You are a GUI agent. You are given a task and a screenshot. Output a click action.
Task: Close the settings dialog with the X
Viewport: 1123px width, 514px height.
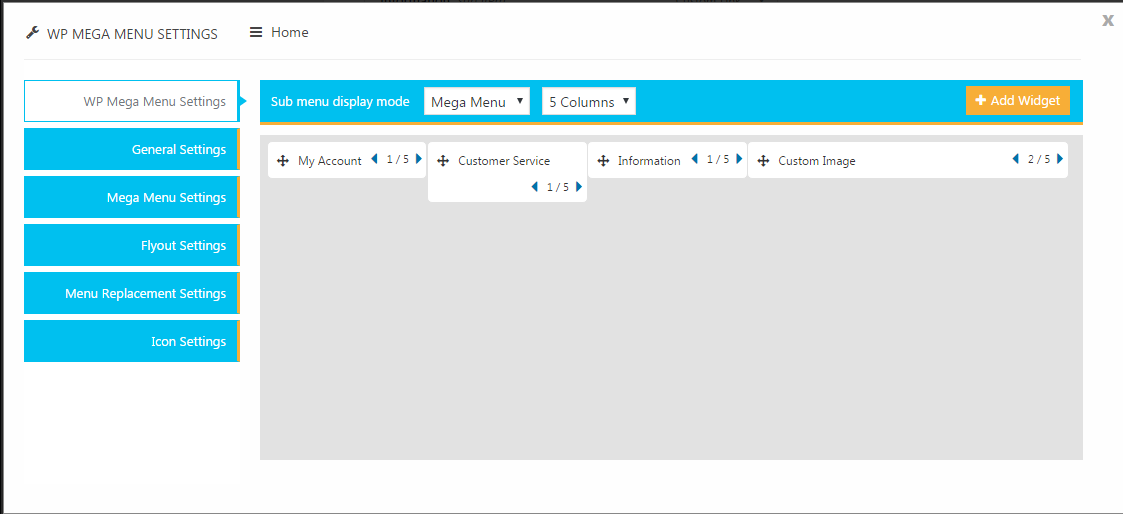point(1108,21)
